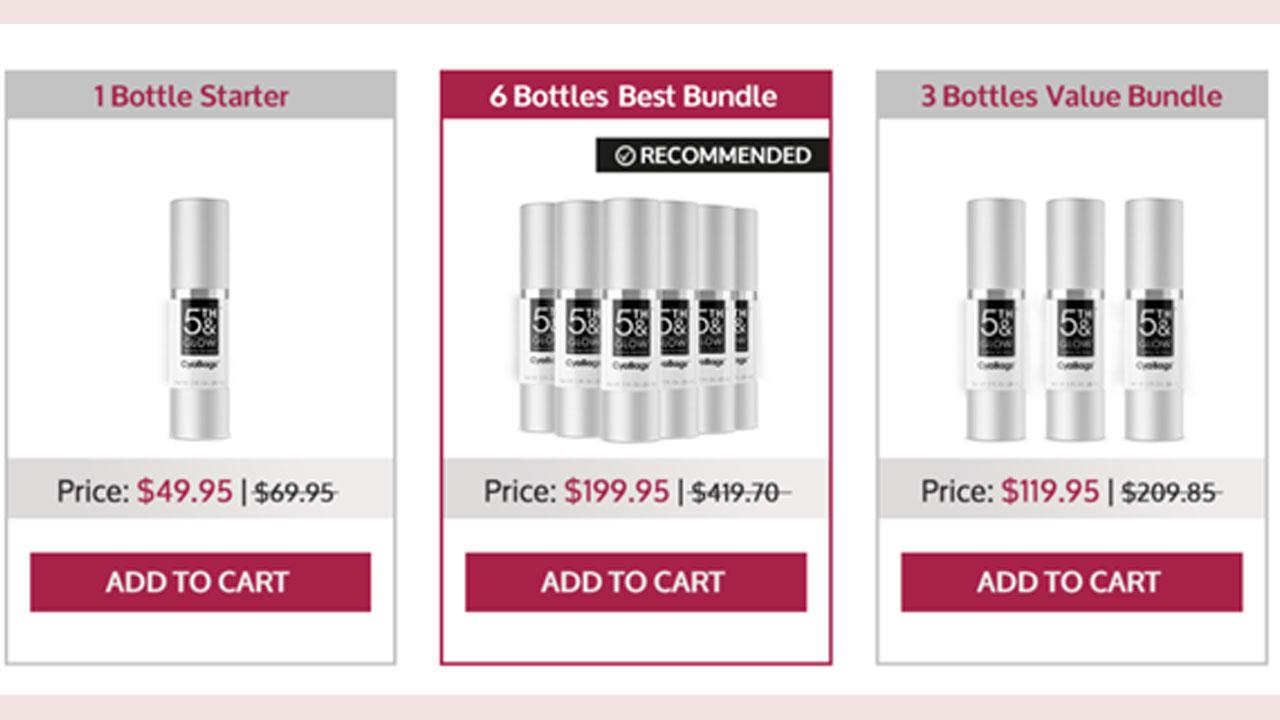Add the 1 Bottle Starter to cart
Image resolution: width=1280 pixels, height=720 pixels.
pos(200,582)
